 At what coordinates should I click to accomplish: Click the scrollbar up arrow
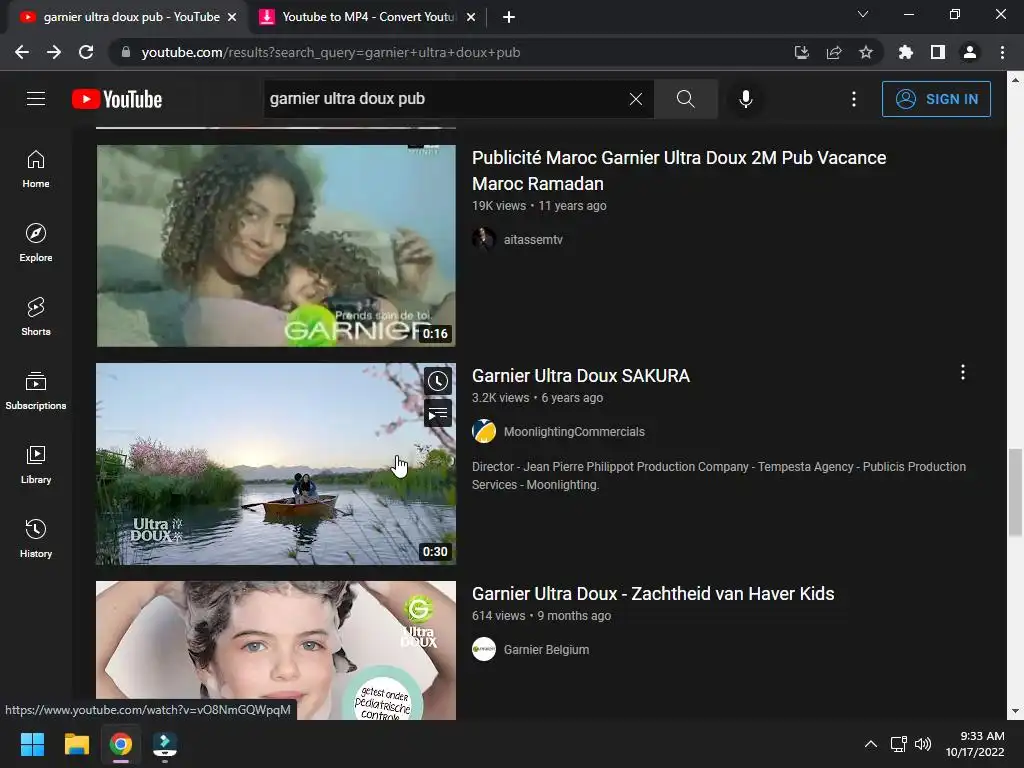pos(1014,80)
